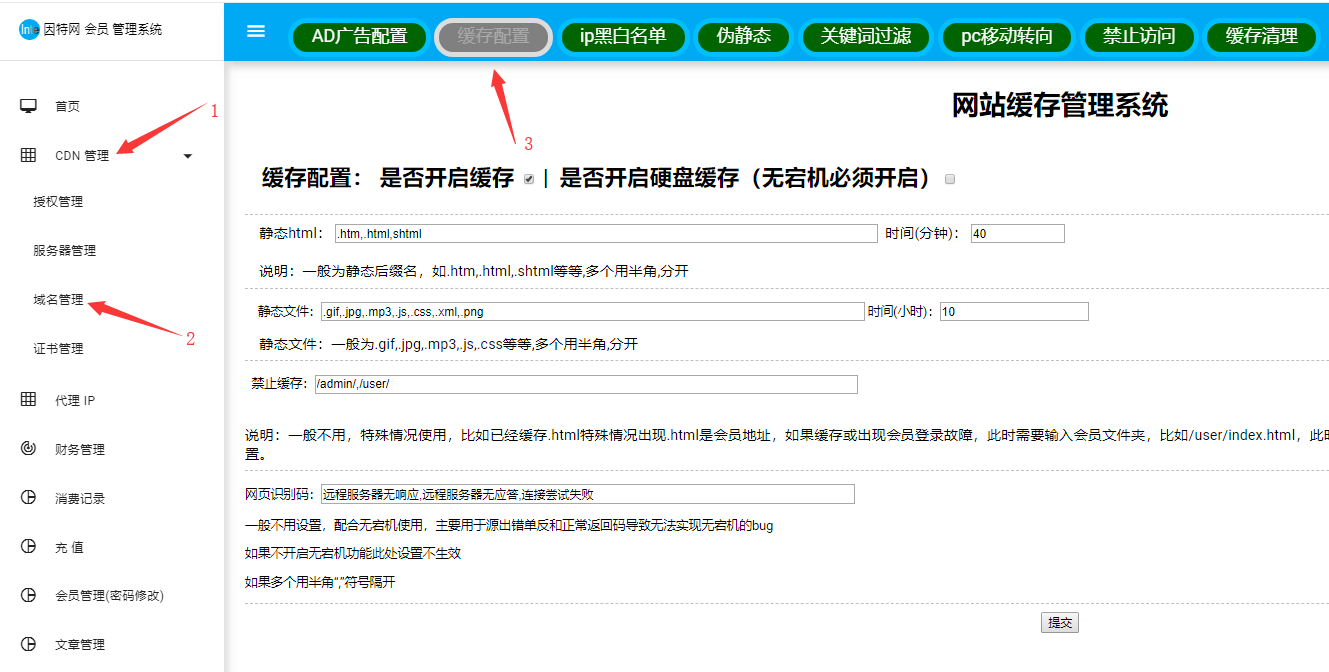Click the 静态html extensions input field
This screenshot has width=1329, height=672.
pyautogui.click(x=606, y=234)
